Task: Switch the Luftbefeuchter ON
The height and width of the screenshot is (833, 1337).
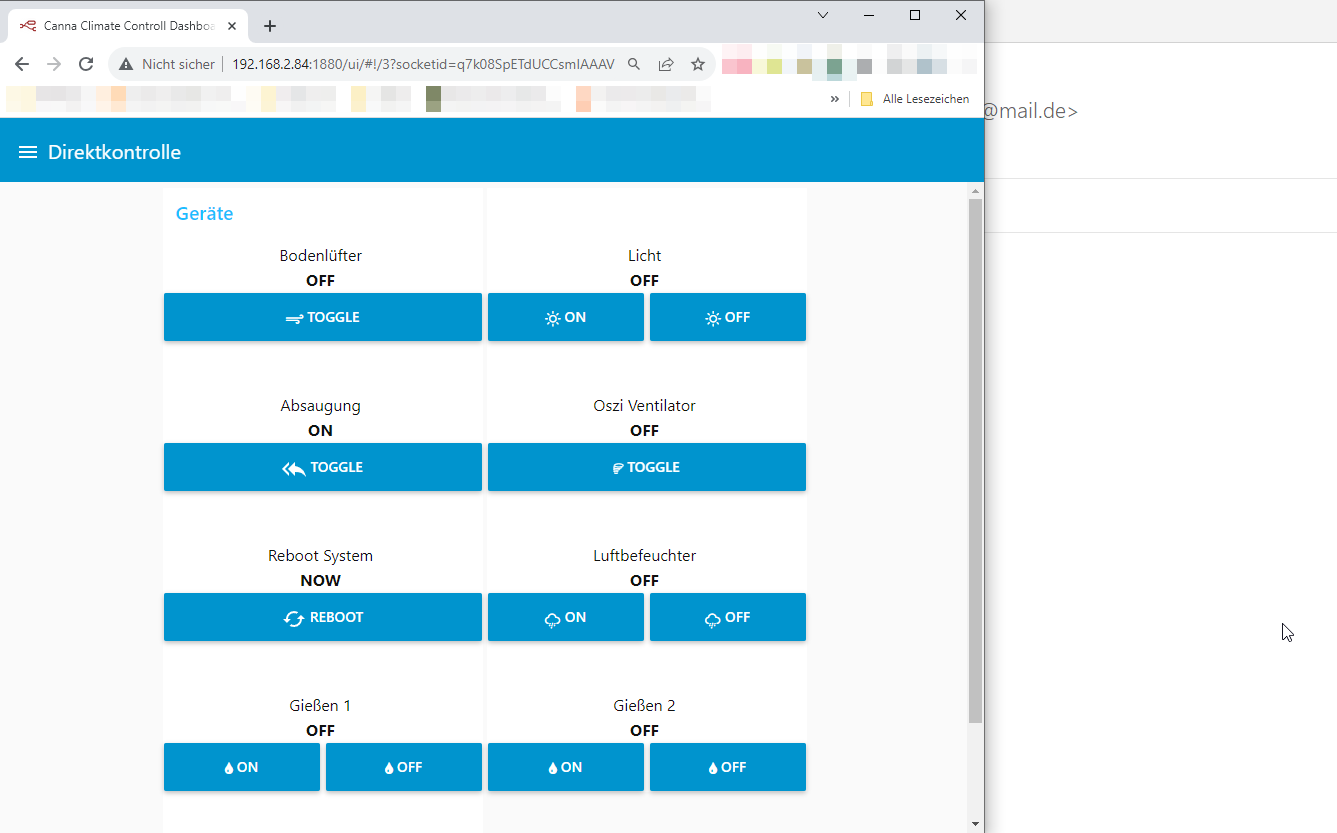Action: [566, 617]
